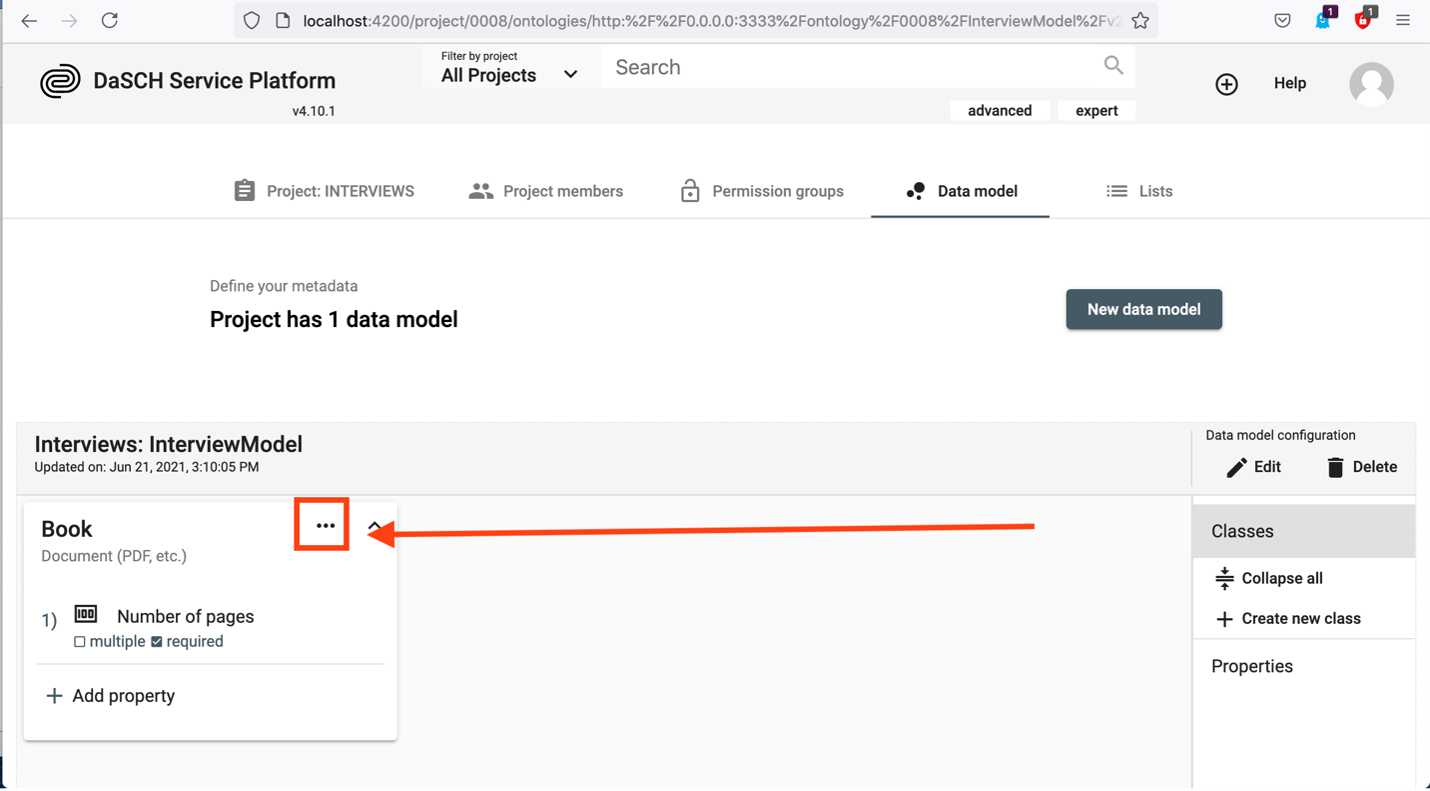Bookmark page with the star icon
Image resolution: width=1430 pixels, height=791 pixels.
pyautogui.click(x=1140, y=20)
